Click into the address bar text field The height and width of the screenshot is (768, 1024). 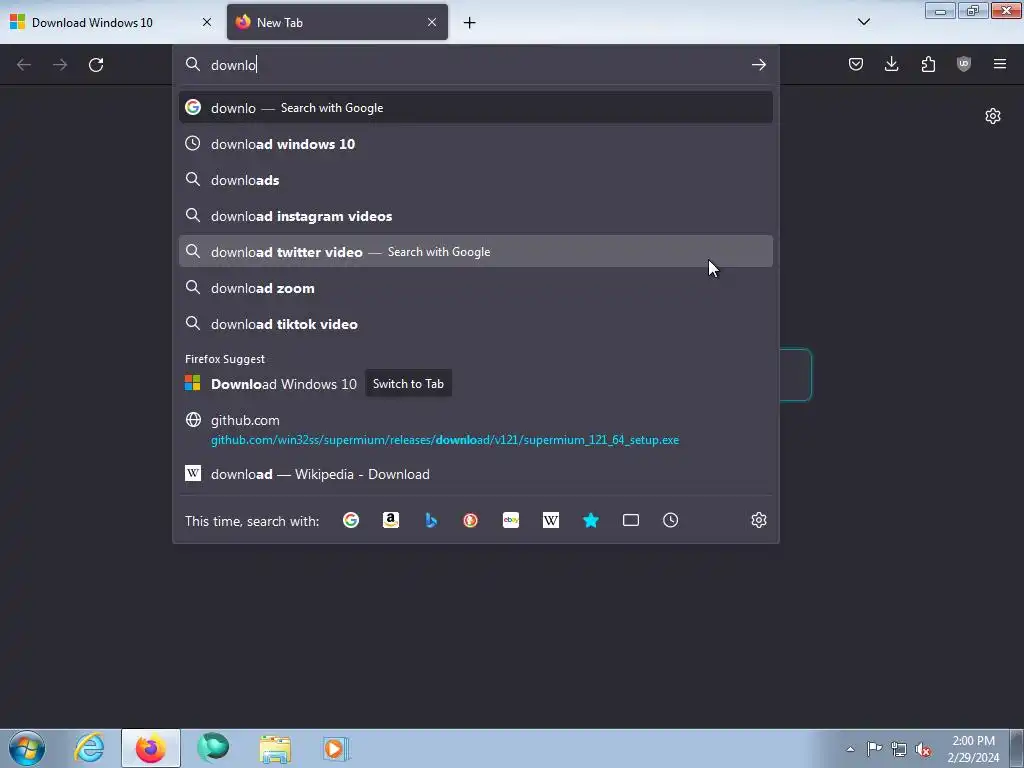[x=477, y=65]
